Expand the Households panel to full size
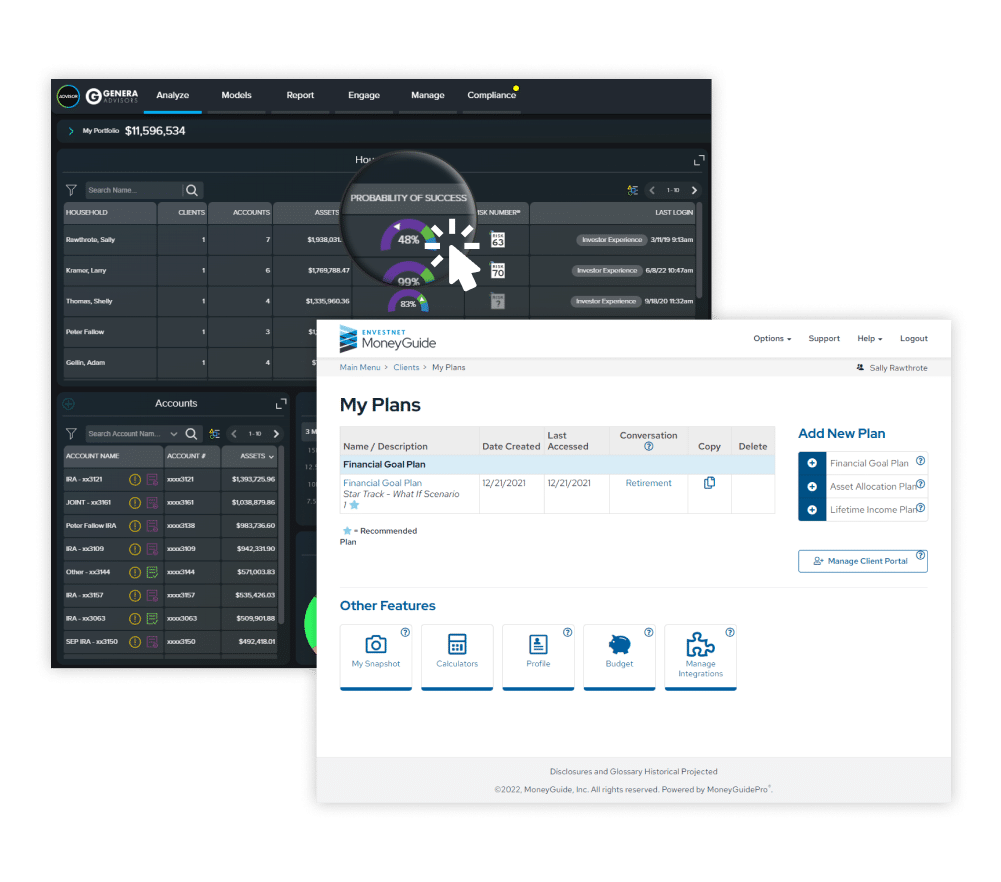Image resolution: width=1001 pixels, height=882 pixels. point(699,160)
